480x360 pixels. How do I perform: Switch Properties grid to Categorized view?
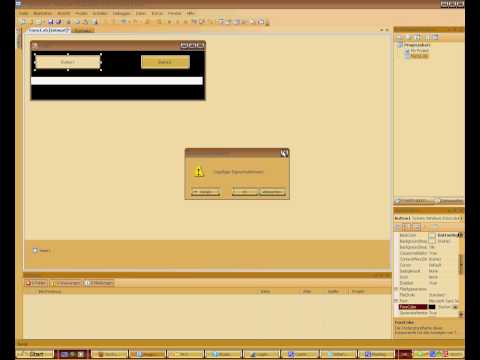pyautogui.click(x=398, y=227)
